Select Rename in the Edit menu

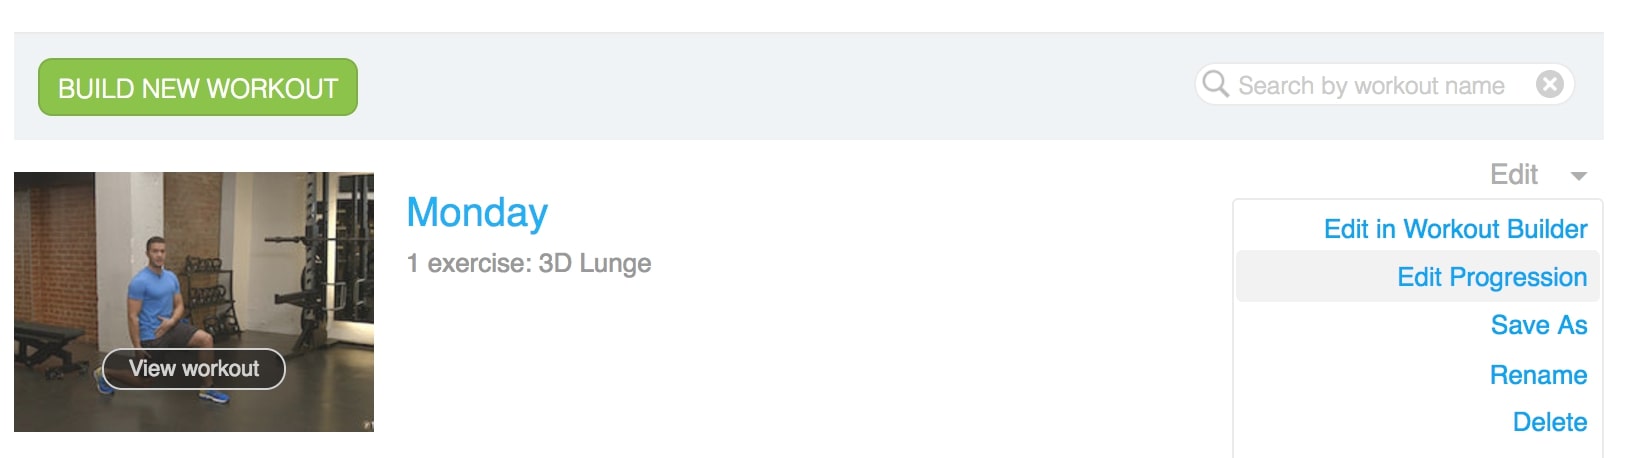pyautogui.click(x=1538, y=375)
